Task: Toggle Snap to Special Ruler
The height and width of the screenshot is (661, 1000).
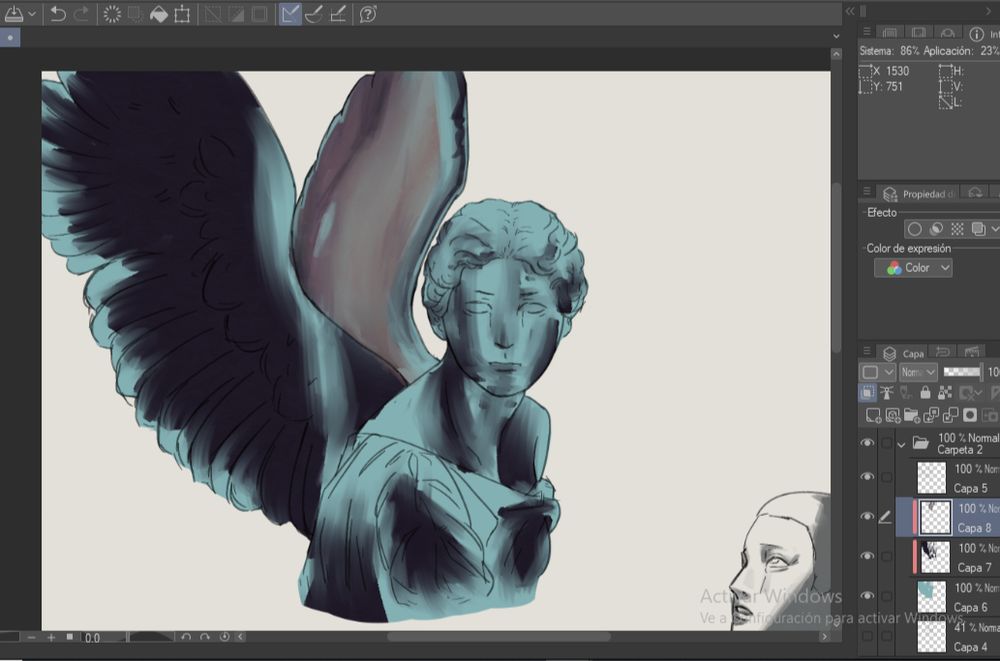Action: click(314, 14)
